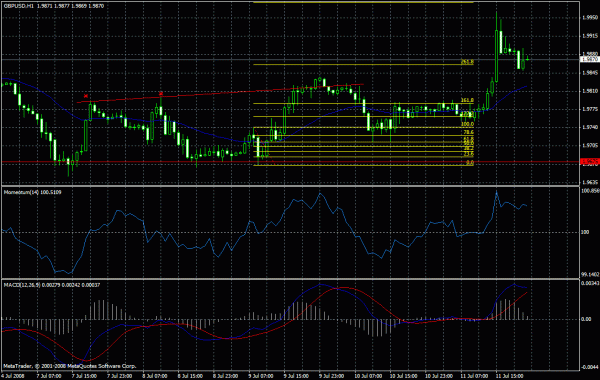Click the MACD scale value 0.00
Screen dimensions: 600x380
(x=586, y=319)
